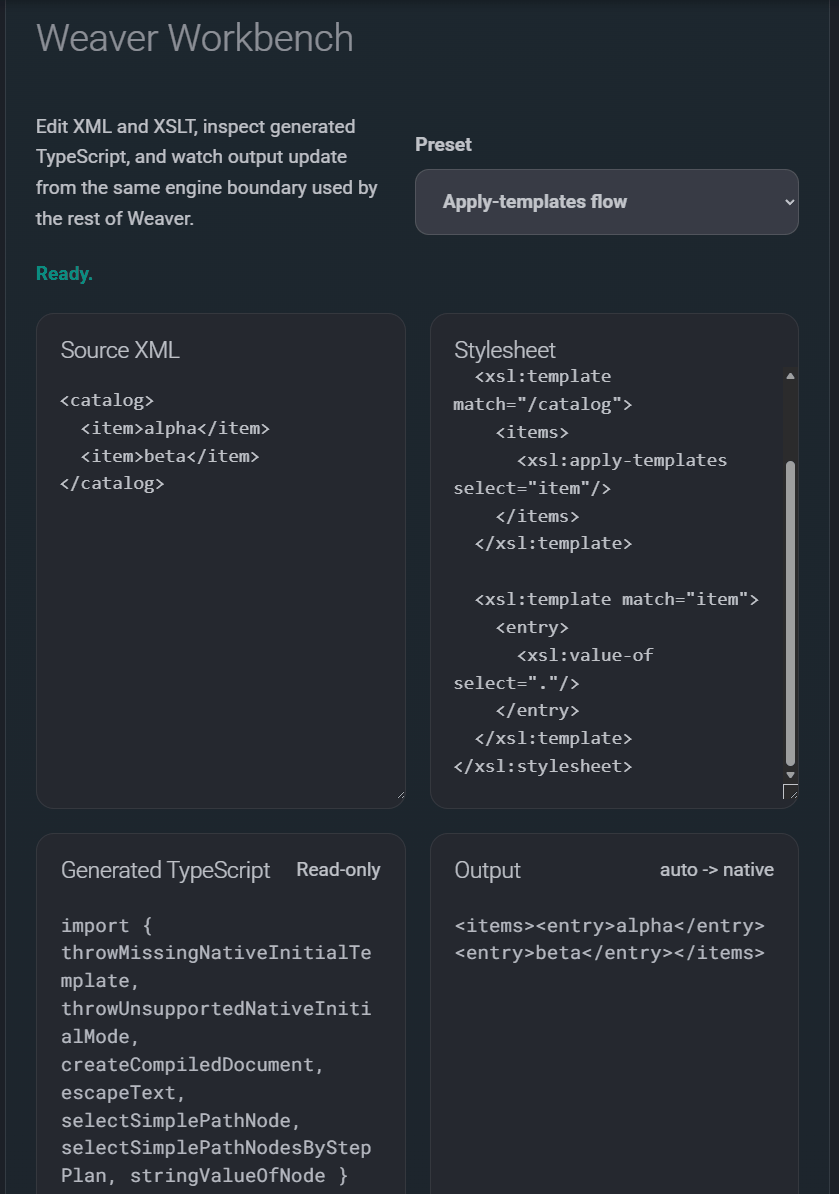
Task: Click the Stylesheet vertical scrollbar thumb
Action: click(790, 613)
